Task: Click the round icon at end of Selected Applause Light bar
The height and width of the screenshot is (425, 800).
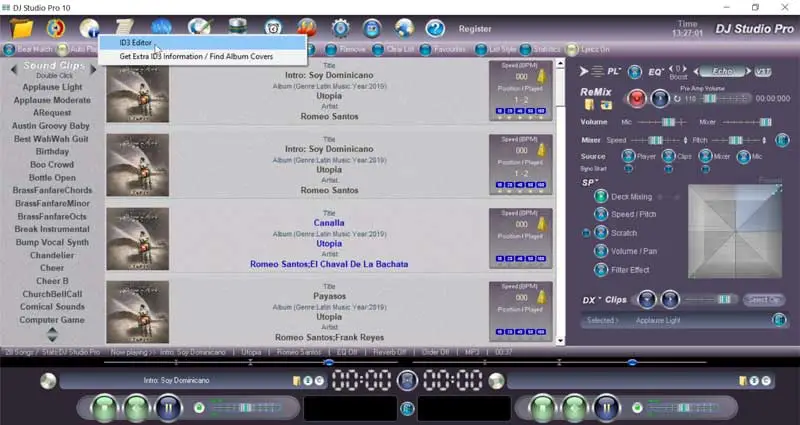Action: pos(779,320)
